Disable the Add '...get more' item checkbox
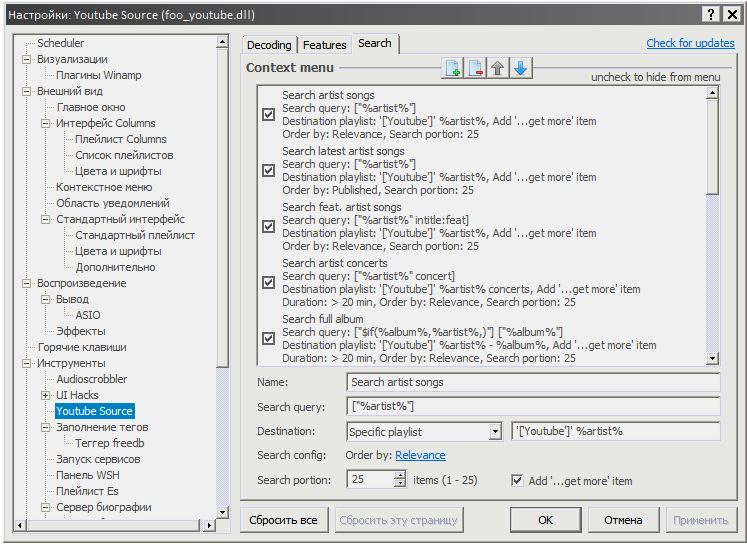747x547 pixels. coord(517,480)
